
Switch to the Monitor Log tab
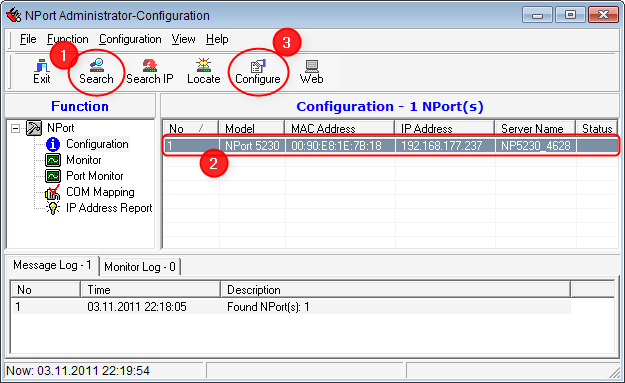click(140, 267)
